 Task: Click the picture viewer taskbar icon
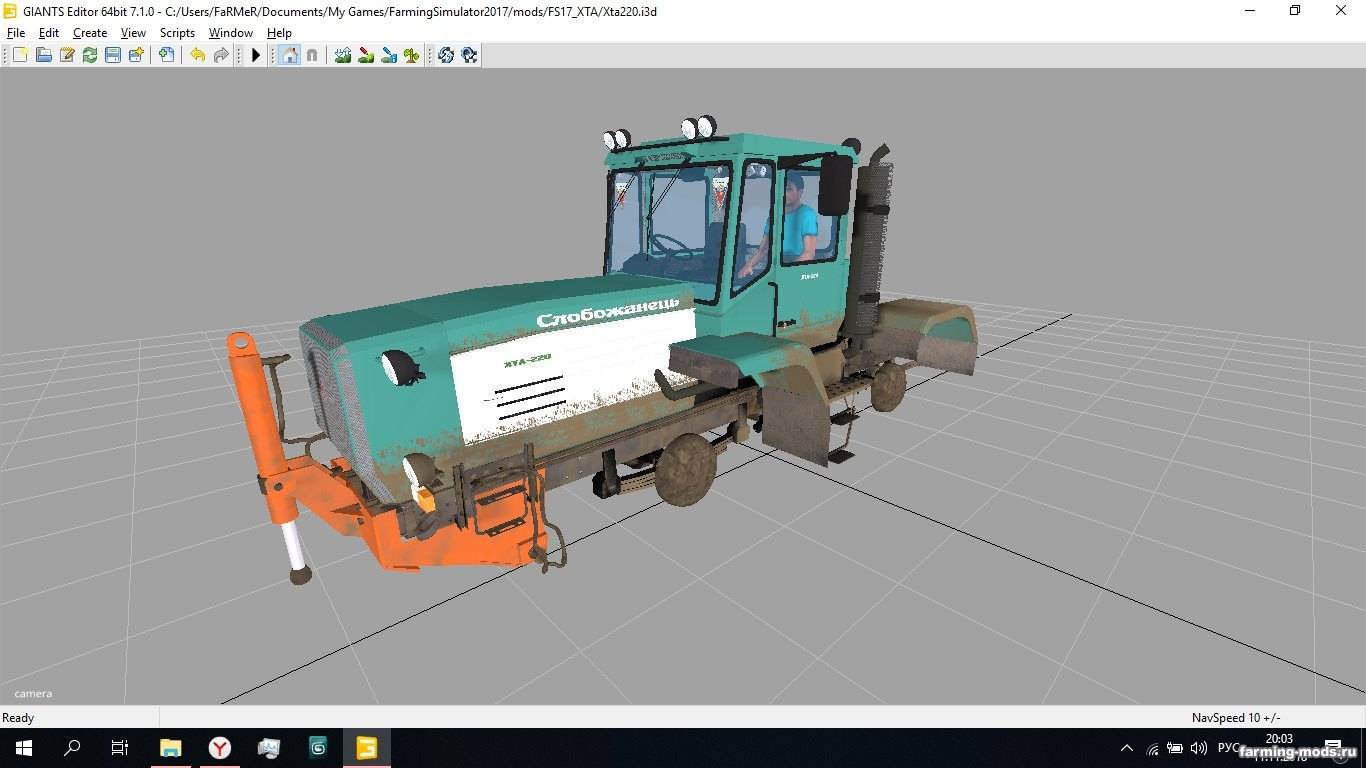pos(269,748)
